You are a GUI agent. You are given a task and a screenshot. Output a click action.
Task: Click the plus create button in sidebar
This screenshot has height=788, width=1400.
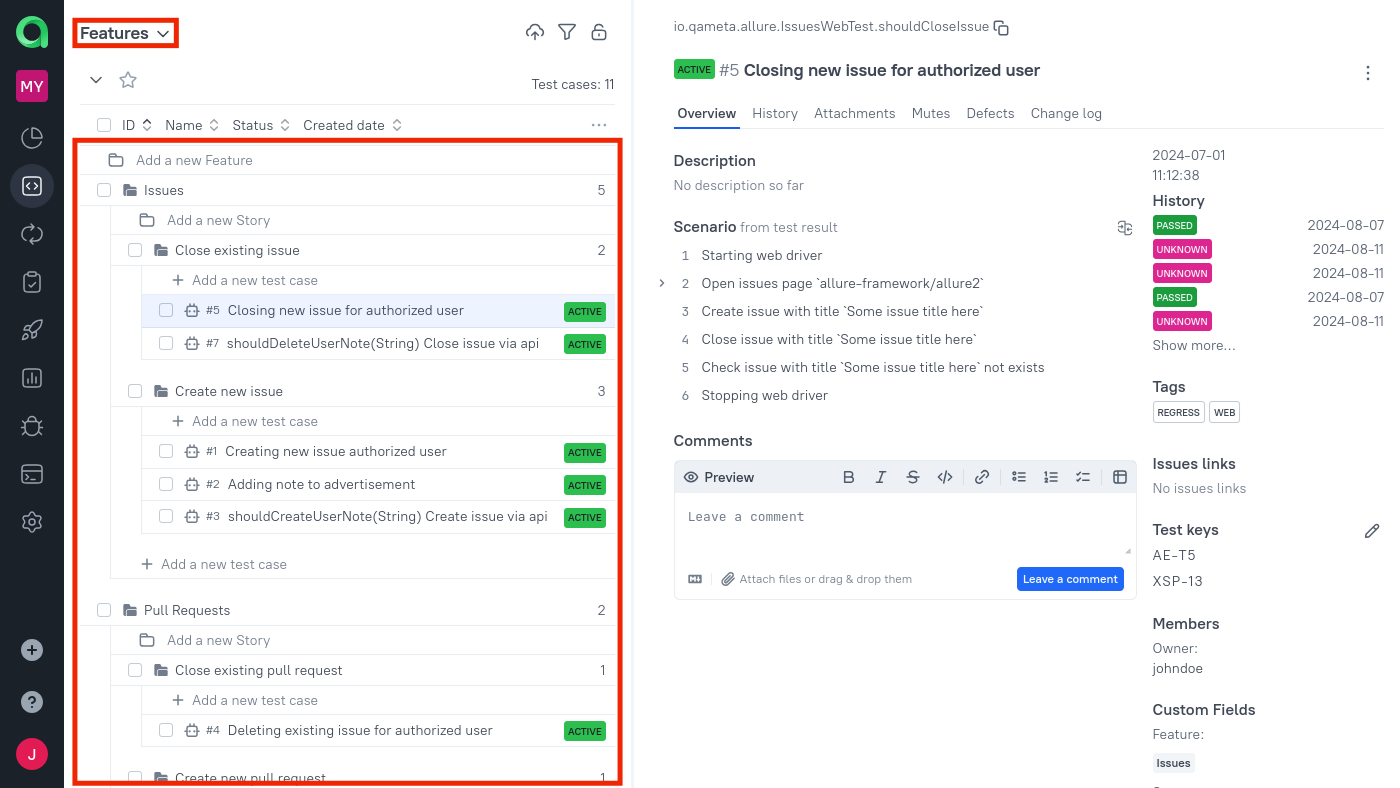[x=32, y=650]
